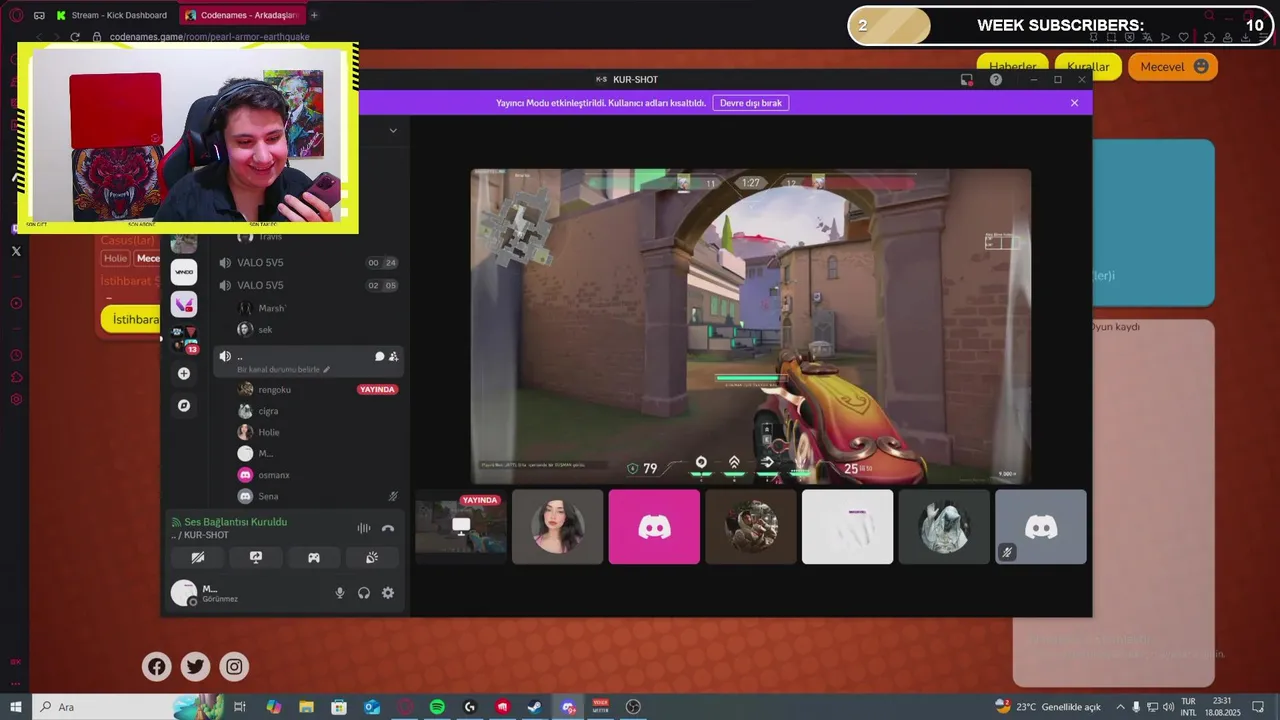Open the soundboard in Discord
1280x720 pixels.
pyautogui.click(x=372, y=558)
